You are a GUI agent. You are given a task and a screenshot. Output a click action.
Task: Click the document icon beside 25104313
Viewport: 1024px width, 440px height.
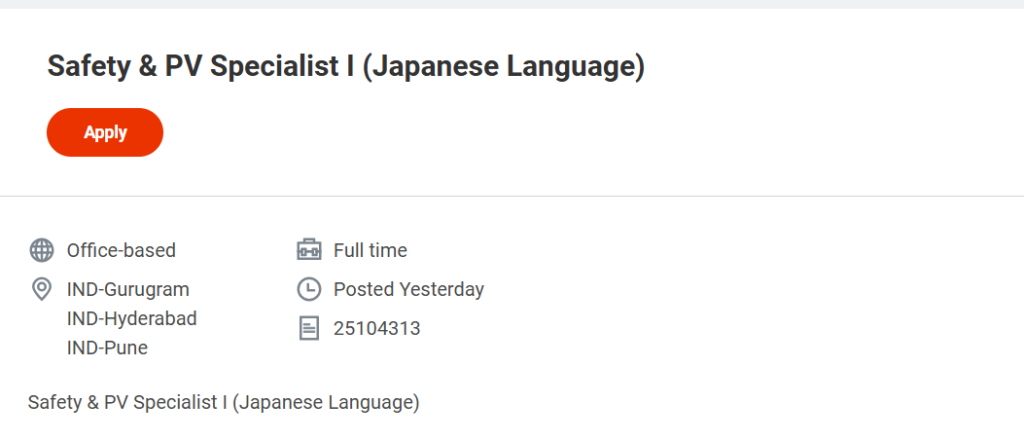click(x=309, y=328)
